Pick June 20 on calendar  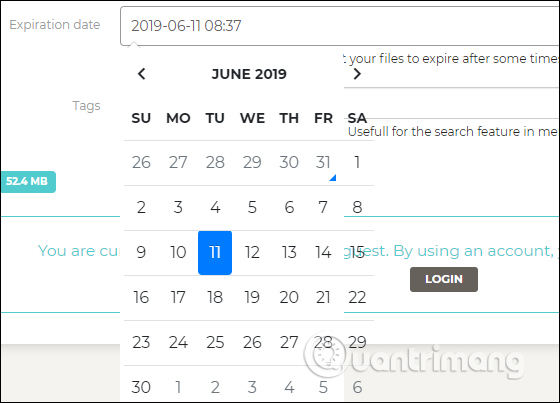[x=289, y=298]
